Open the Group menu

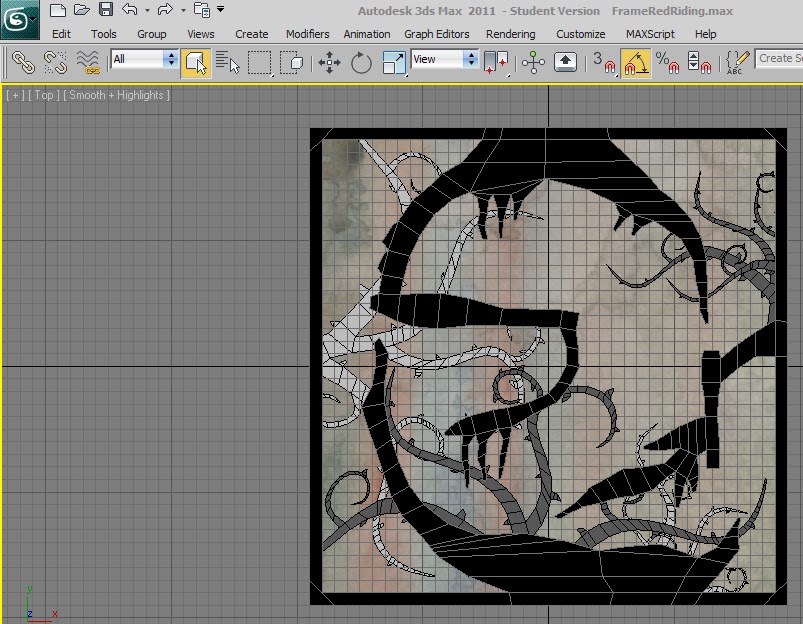[x=152, y=34]
